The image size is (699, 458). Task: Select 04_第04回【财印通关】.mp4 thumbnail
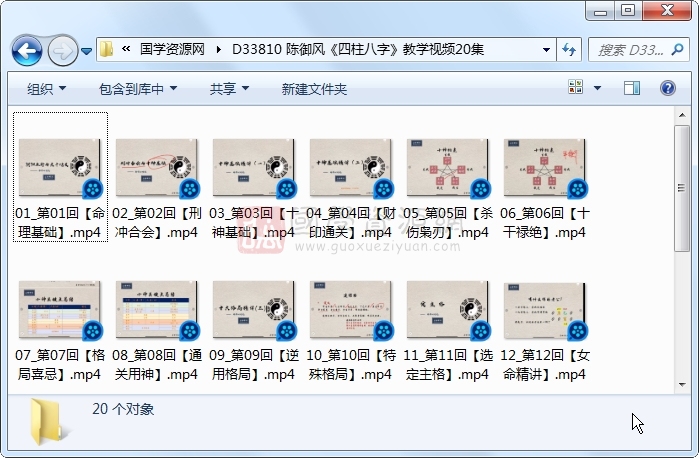click(x=351, y=168)
